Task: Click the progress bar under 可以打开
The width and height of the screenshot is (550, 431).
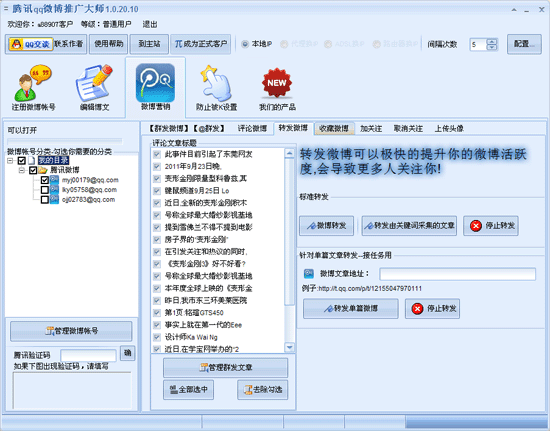Action: [65, 141]
